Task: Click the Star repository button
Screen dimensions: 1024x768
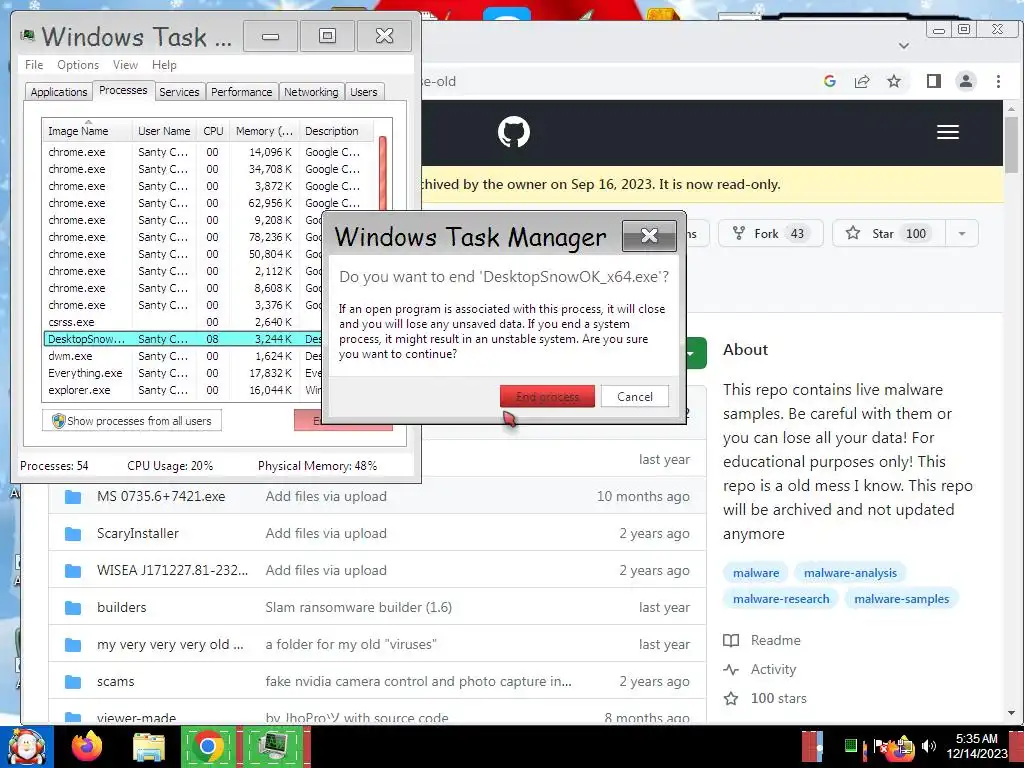Action: [889, 233]
